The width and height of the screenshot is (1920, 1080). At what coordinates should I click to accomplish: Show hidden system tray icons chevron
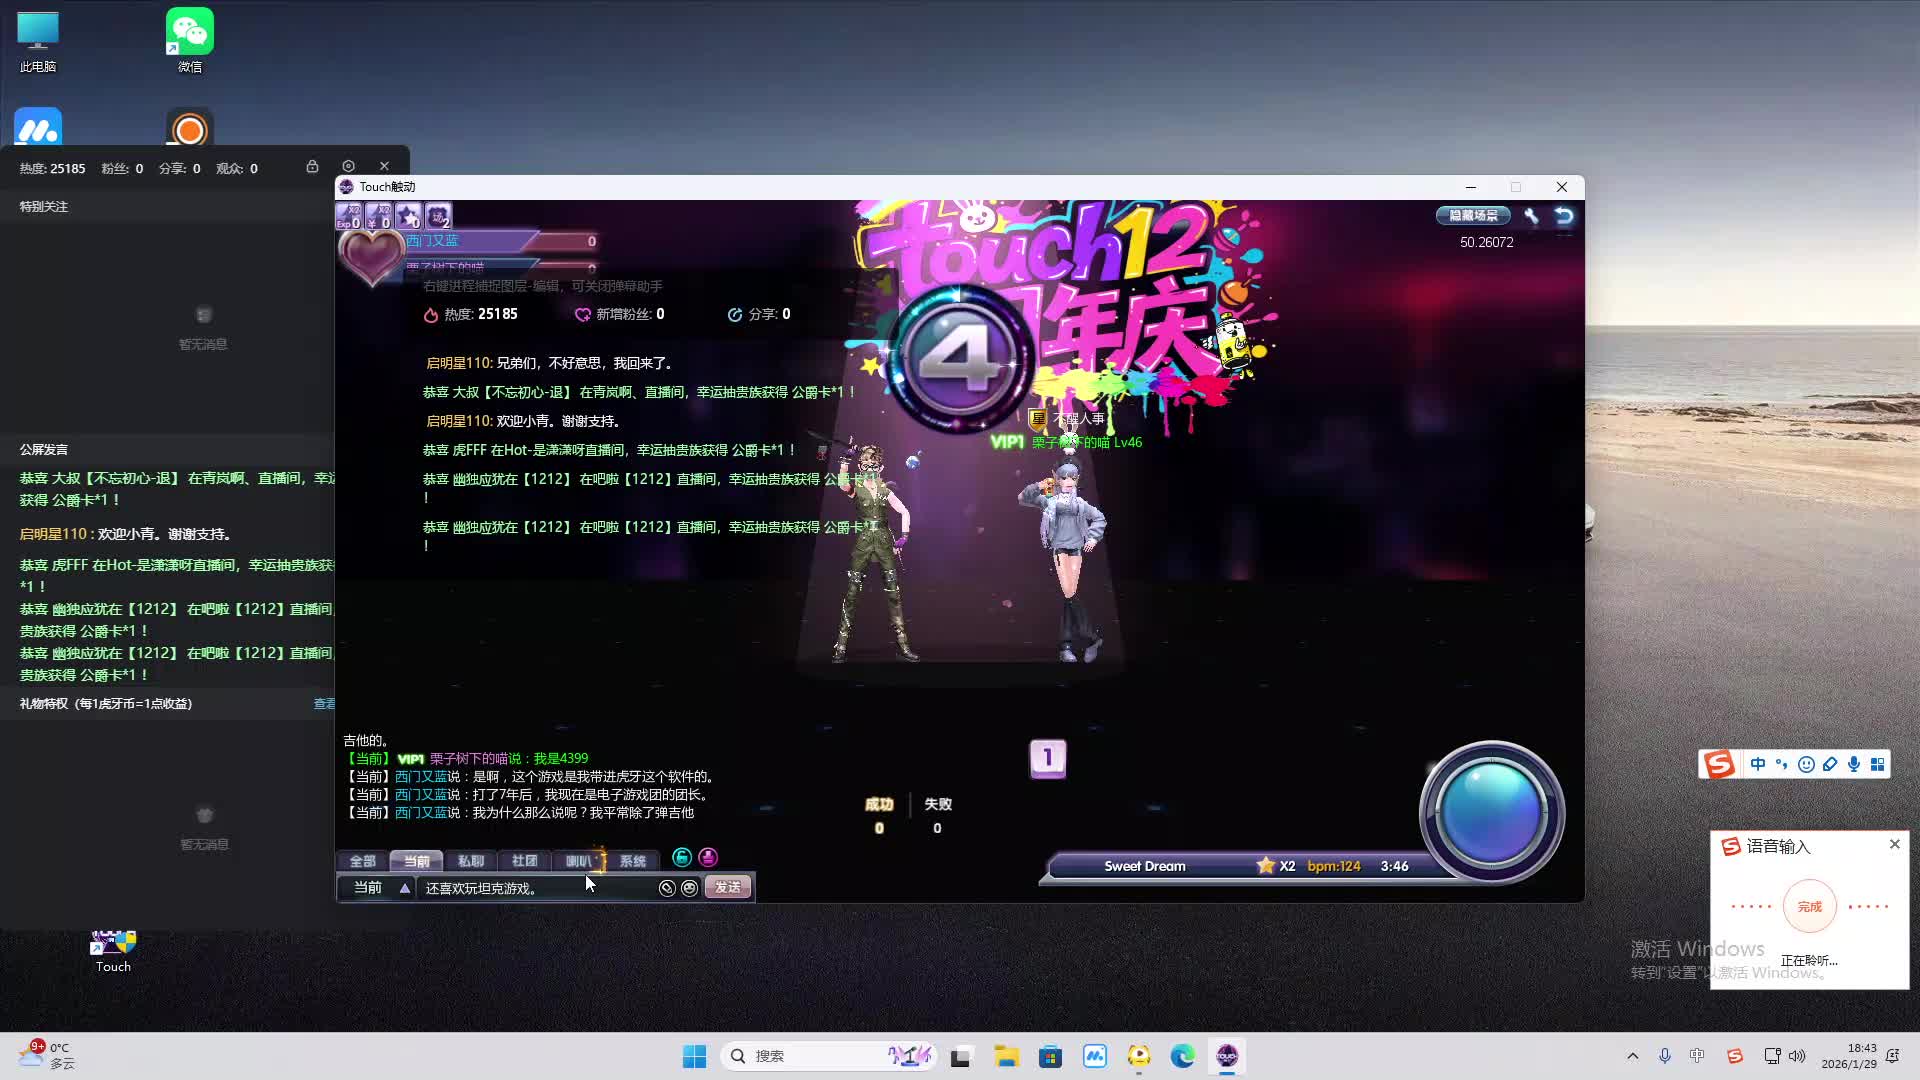pyautogui.click(x=1633, y=1056)
